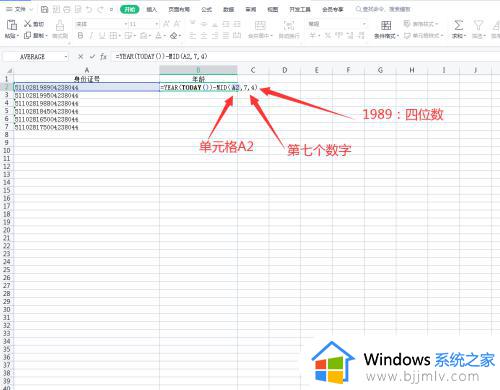Viewport: 500px width, 390px height.
Task: Click the Filter funnel icon
Action: 478,25
